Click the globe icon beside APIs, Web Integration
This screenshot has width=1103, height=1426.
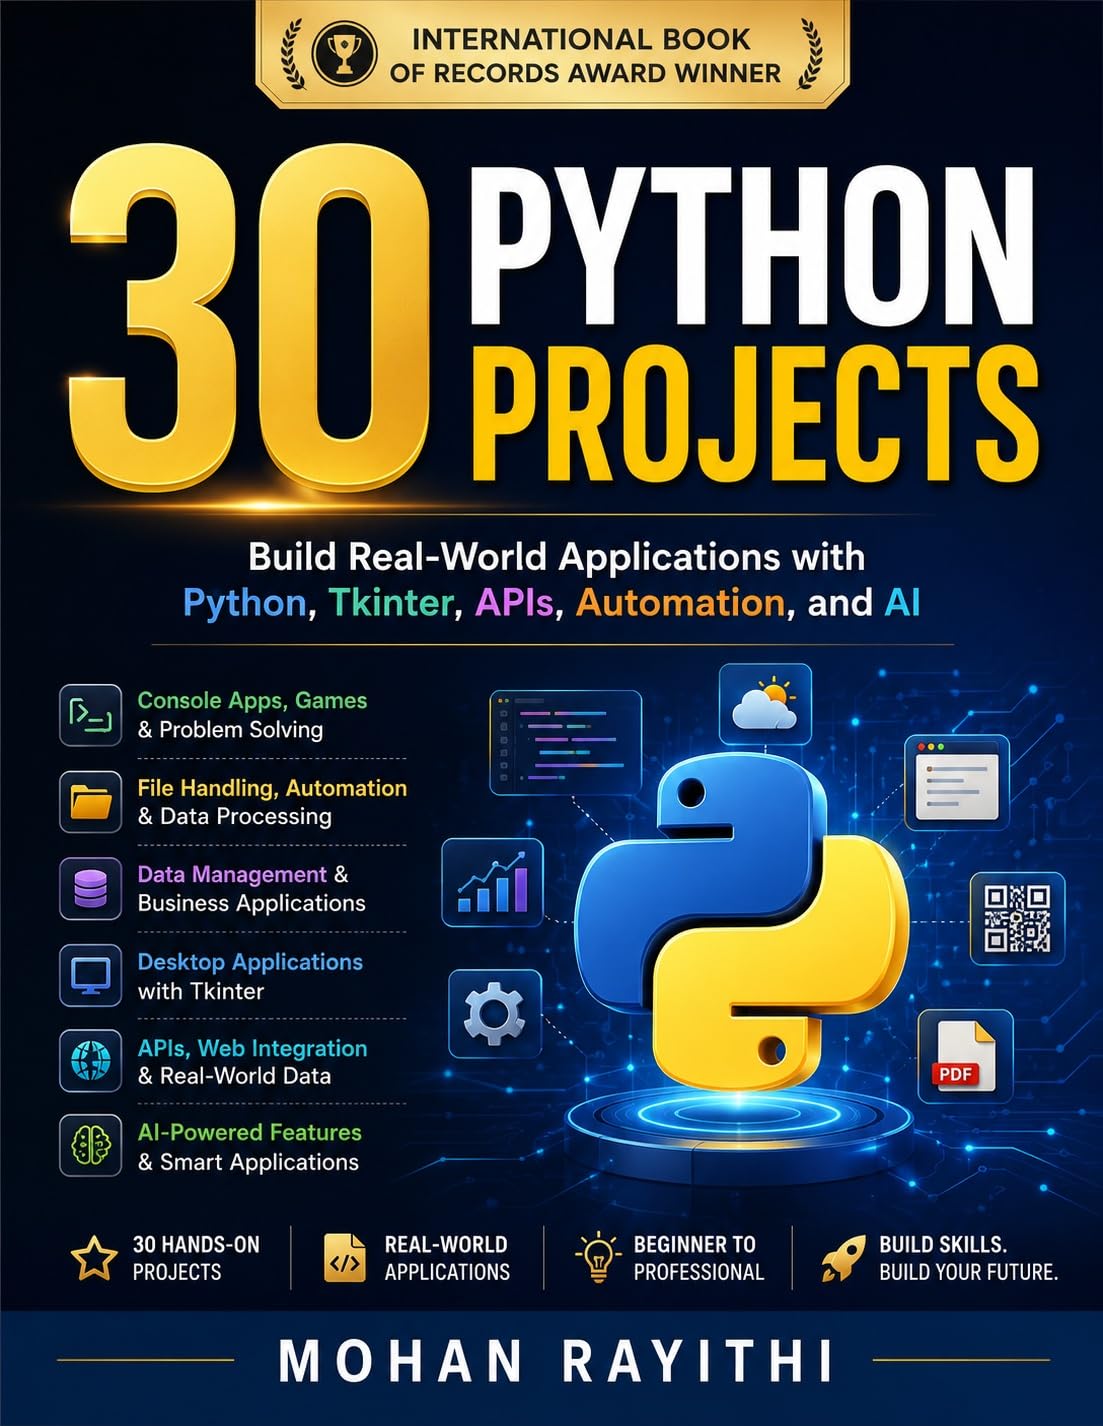pyautogui.click(x=90, y=1061)
